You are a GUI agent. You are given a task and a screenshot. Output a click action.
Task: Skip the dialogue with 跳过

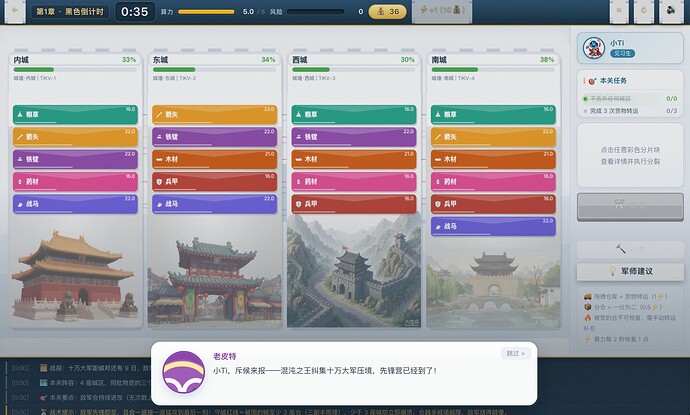tap(515, 353)
